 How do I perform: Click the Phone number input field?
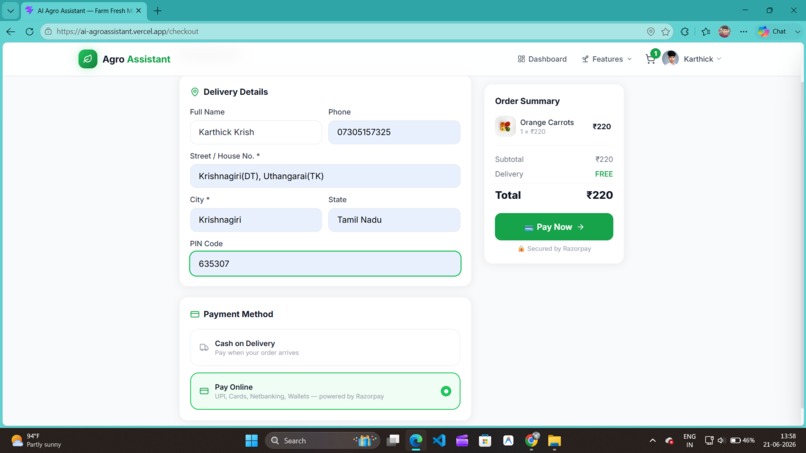tap(394, 132)
